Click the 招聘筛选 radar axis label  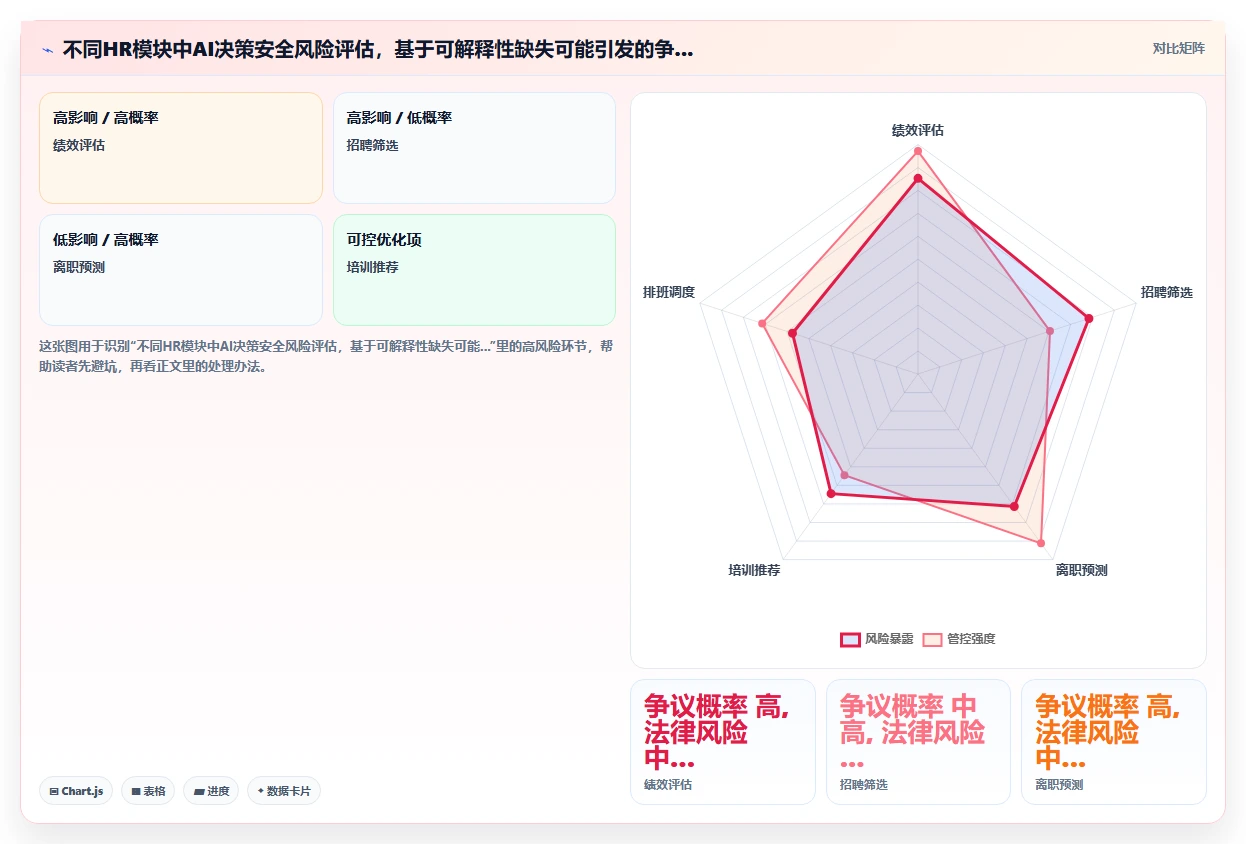(1167, 292)
